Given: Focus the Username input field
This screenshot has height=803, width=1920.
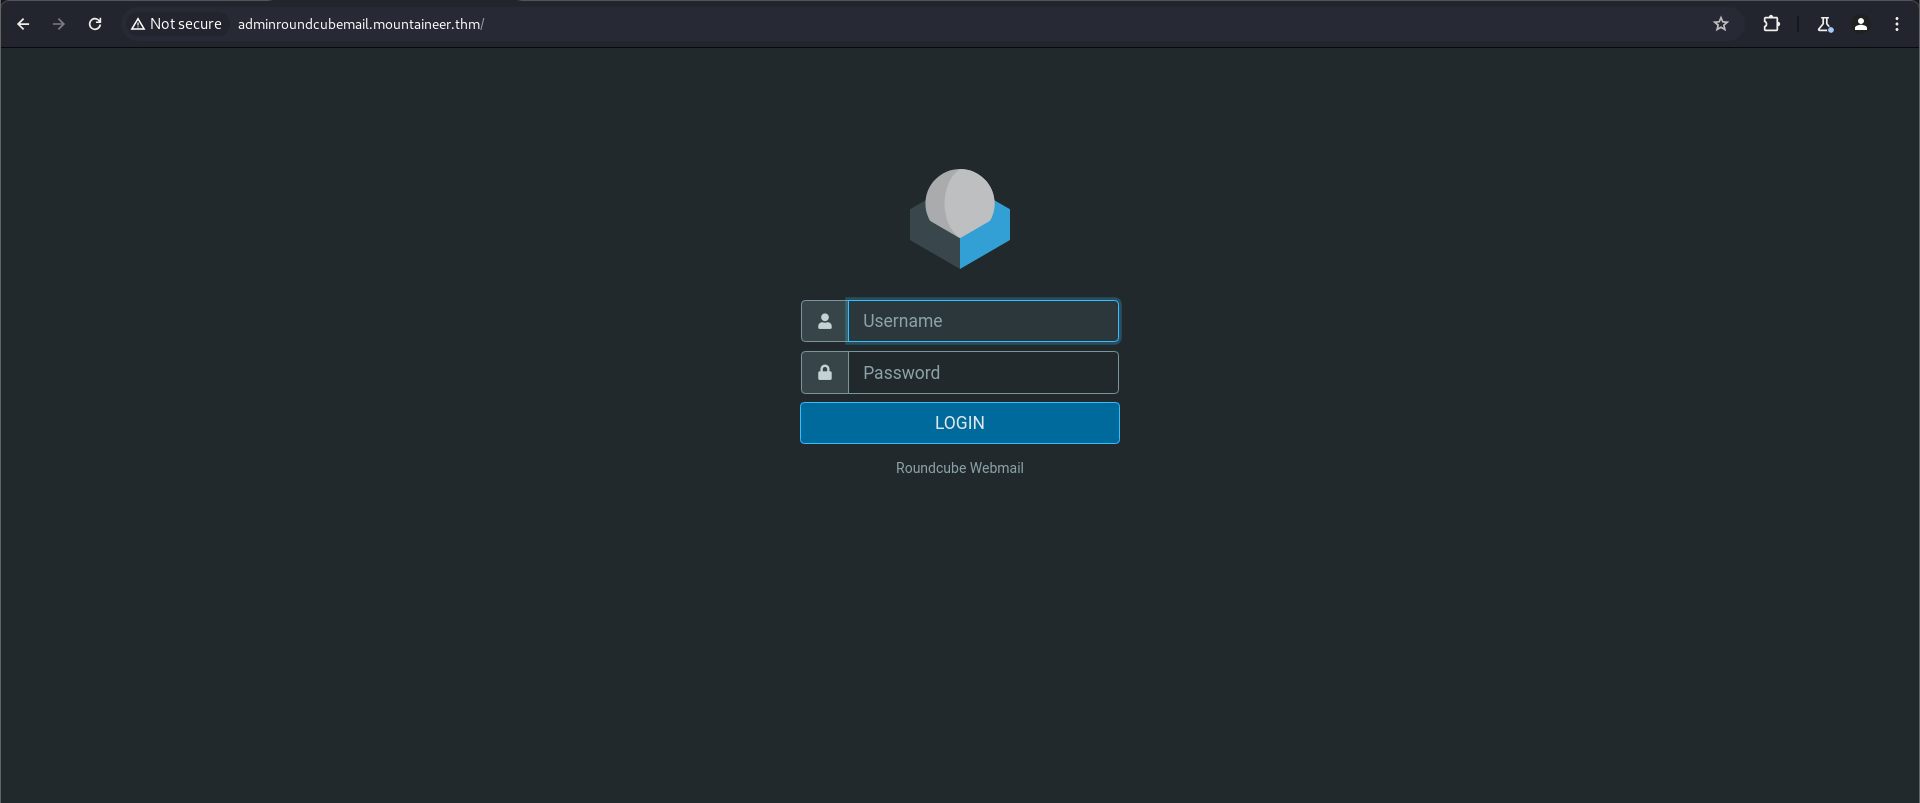Looking at the screenshot, I should 983,321.
